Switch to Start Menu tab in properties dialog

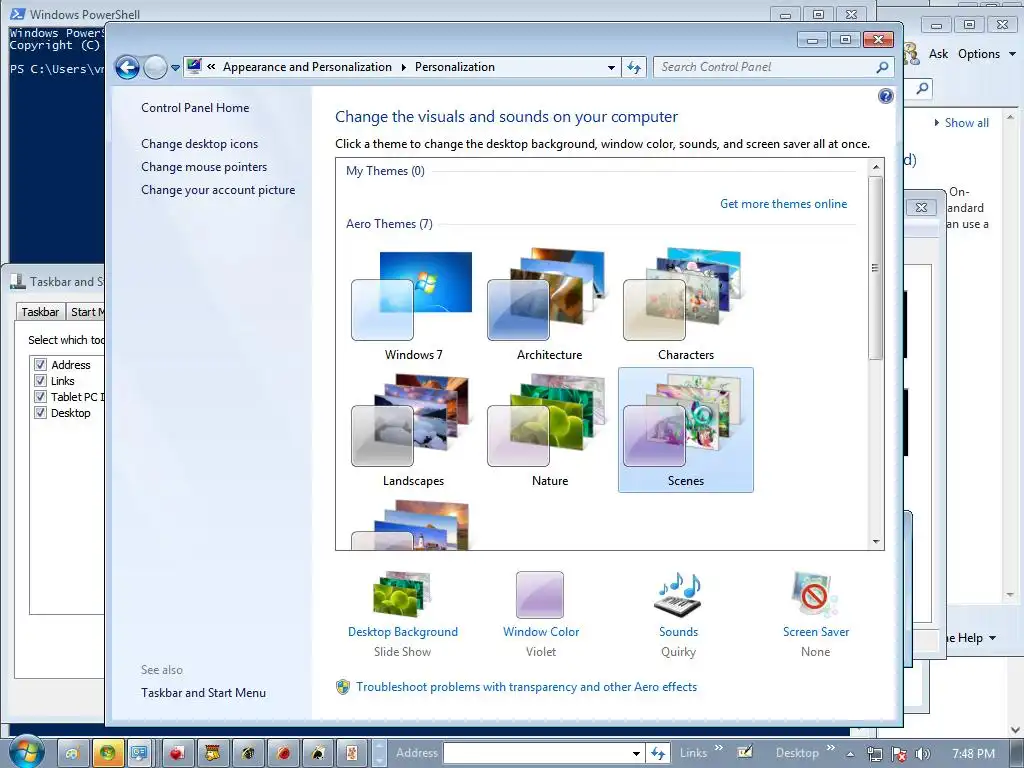(x=86, y=312)
